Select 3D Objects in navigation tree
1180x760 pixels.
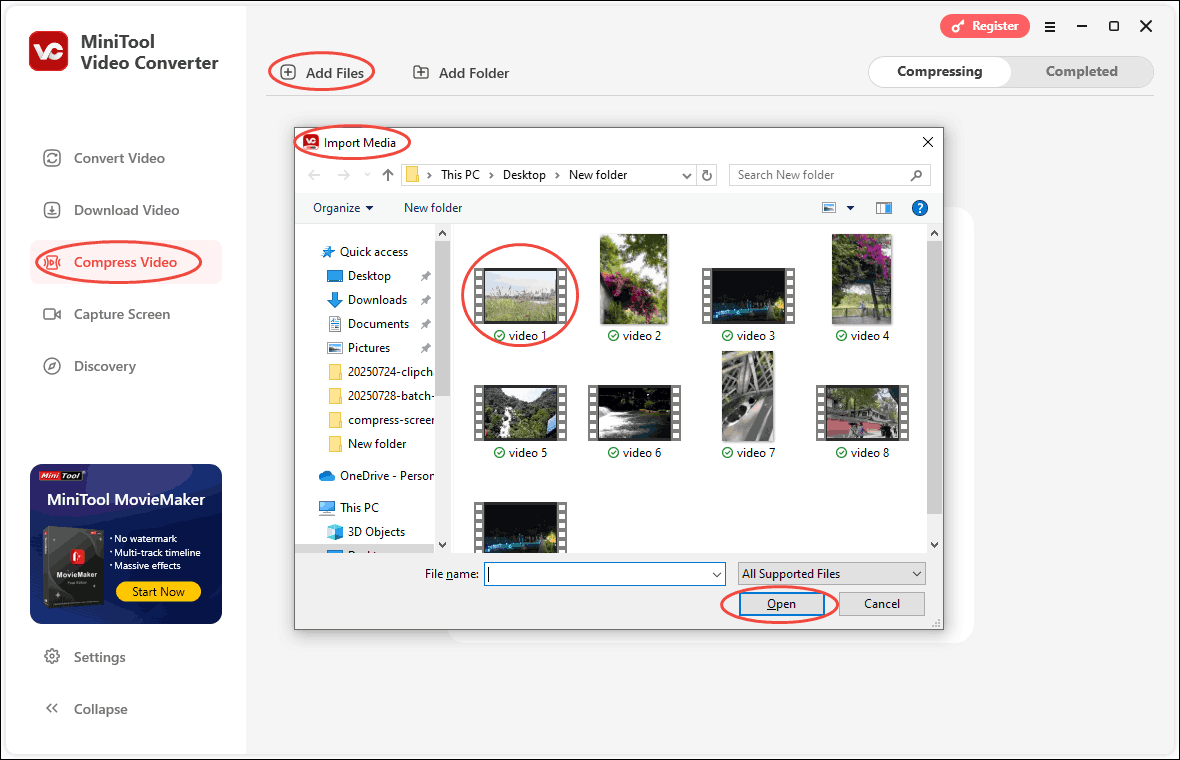click(x=366, y=532)
